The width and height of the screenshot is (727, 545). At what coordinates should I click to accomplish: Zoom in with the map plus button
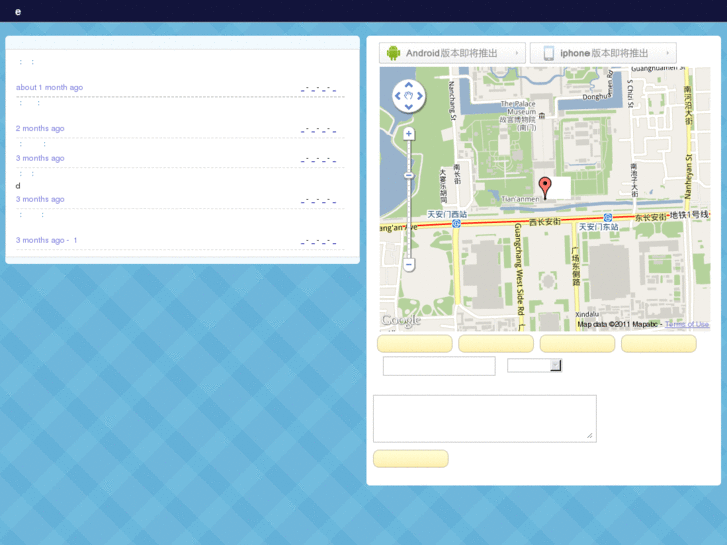tap(408, 134)
